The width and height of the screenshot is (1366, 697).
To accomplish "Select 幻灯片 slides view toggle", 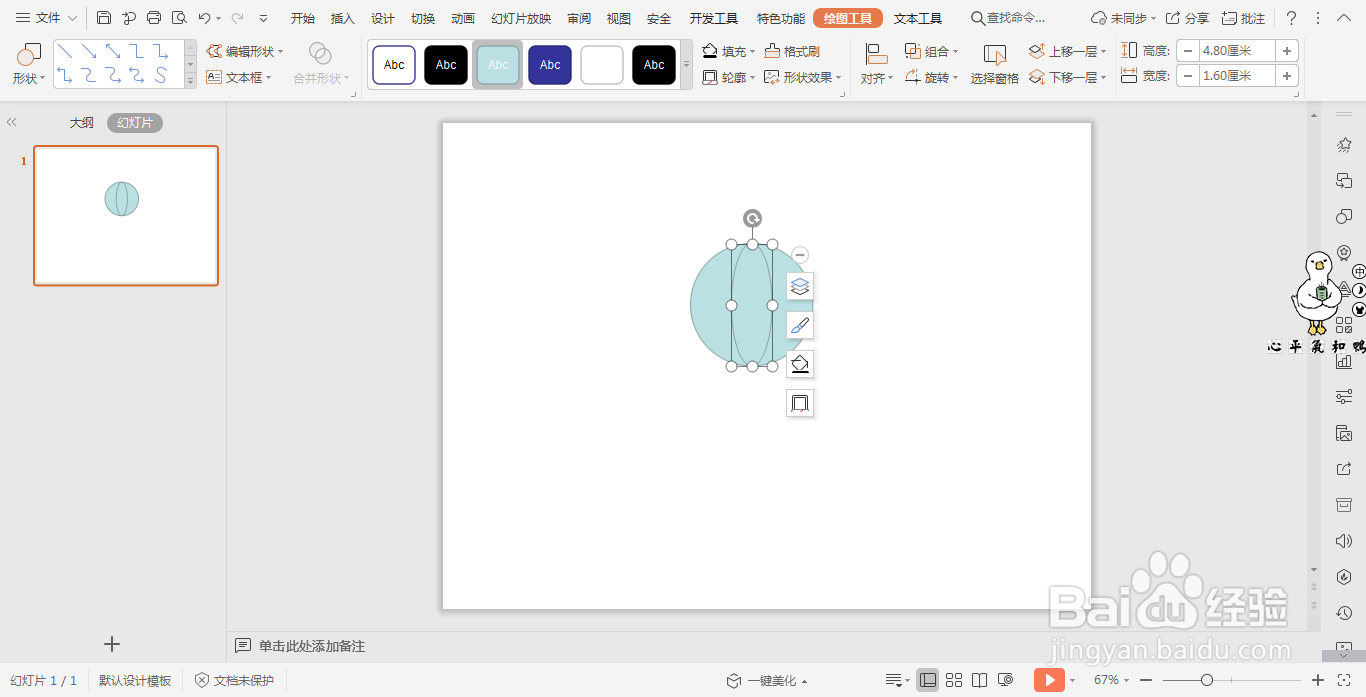I will tap(135, 123).
